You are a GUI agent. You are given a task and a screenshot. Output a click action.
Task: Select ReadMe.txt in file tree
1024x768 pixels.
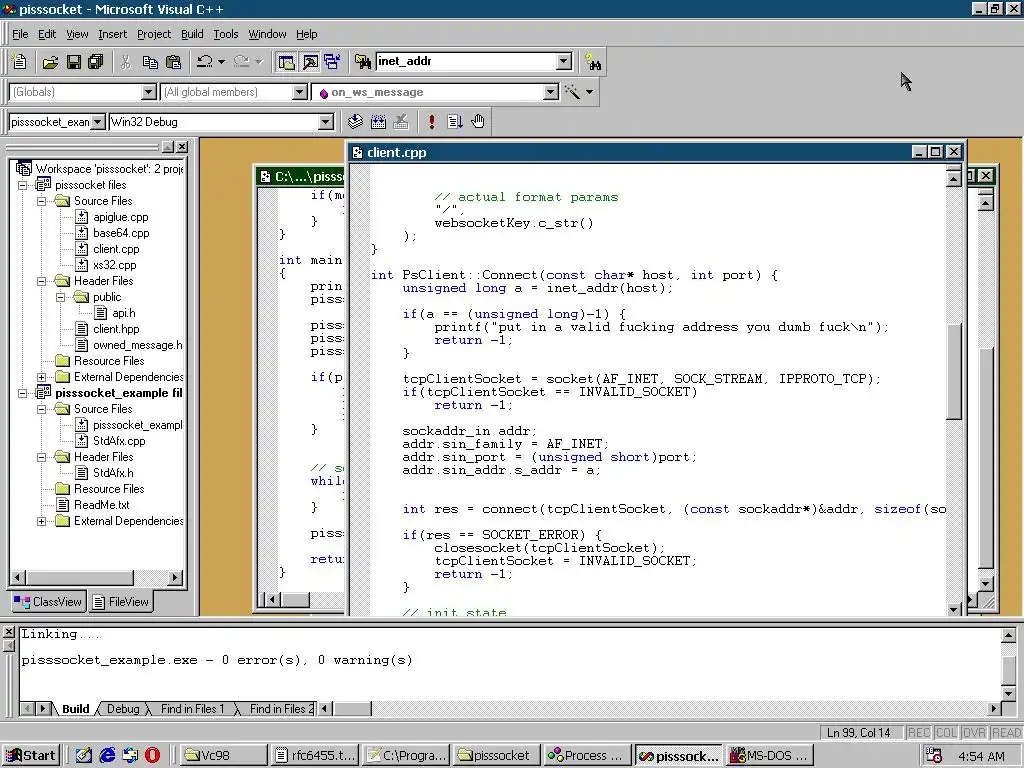[x=102, y=505]
